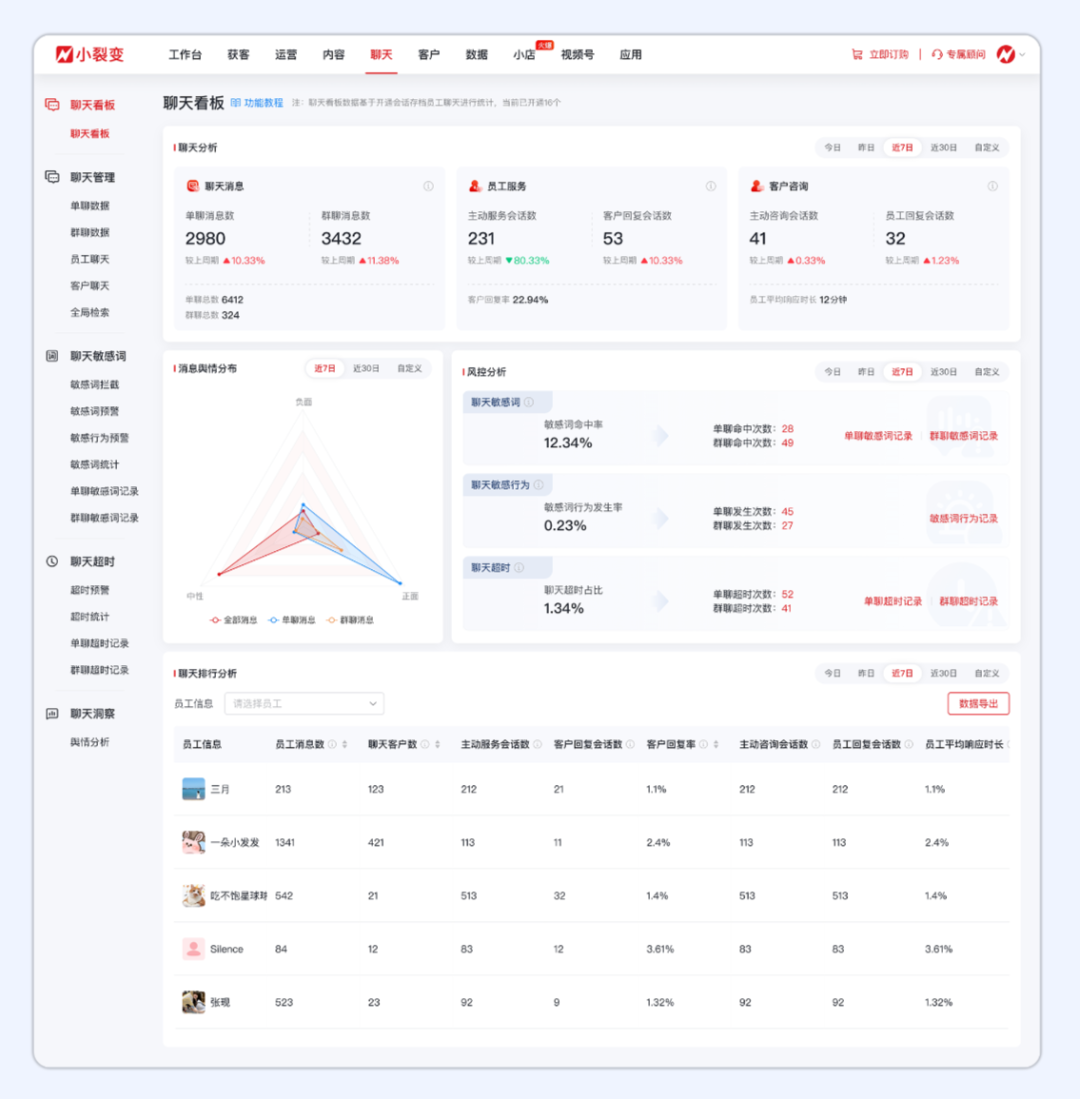Click the 小裂变 logo icon

[65, 54]
